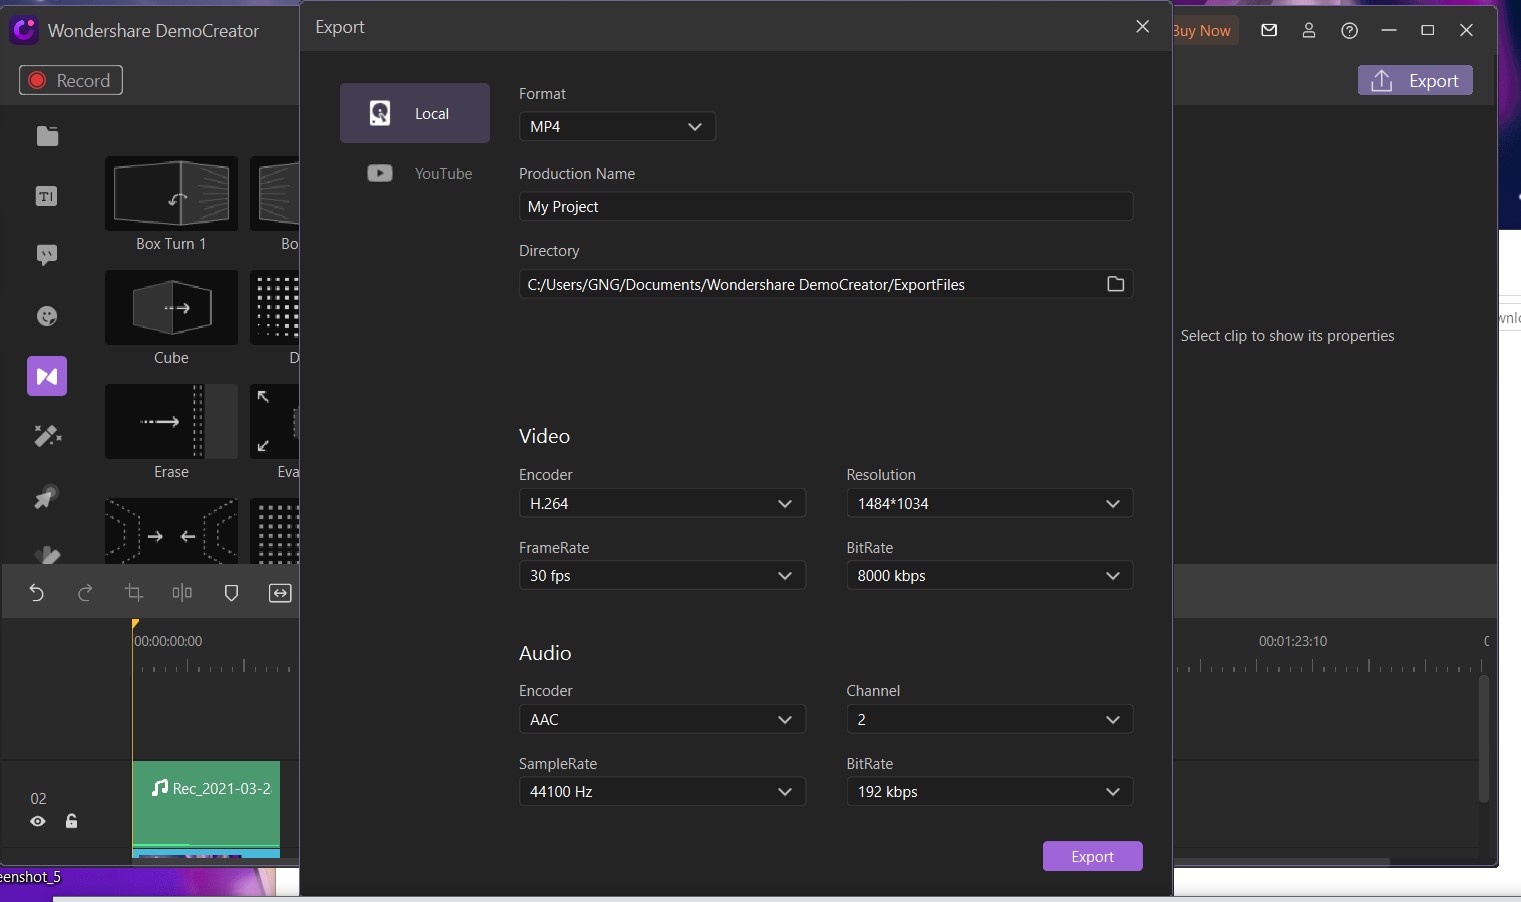Screen dimensions: 1521x902
Task: Click the redo arrow in timeline toolbar
Action: coord(85,593)
